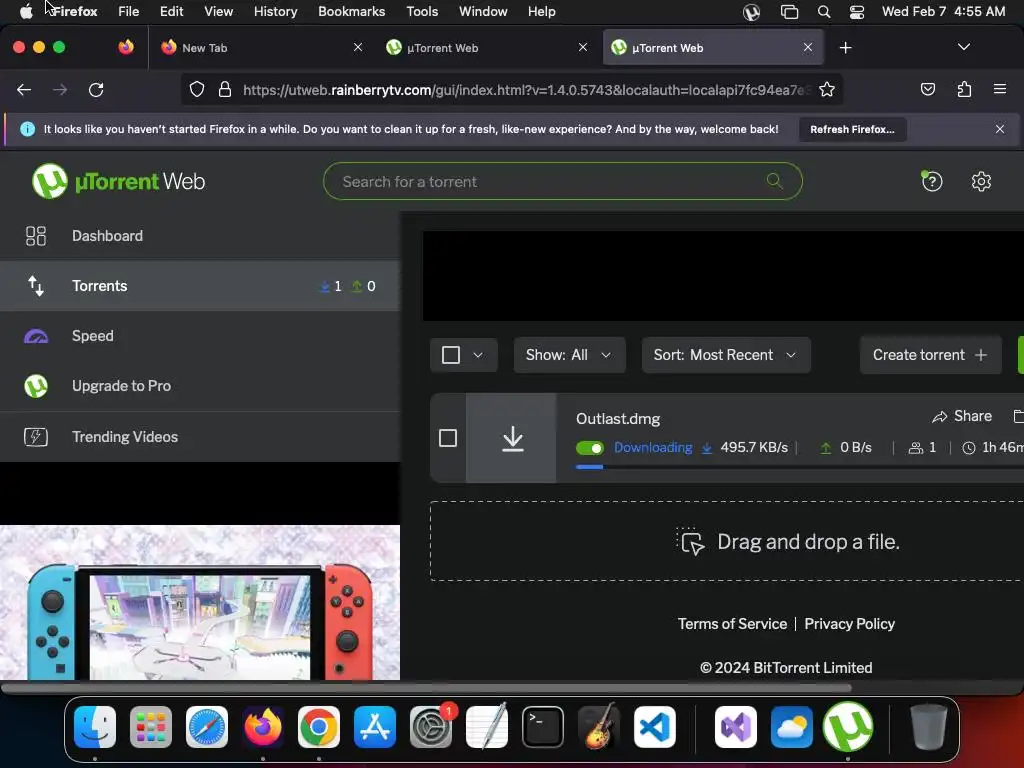Open Google Chrome from the Dock
The image size is (1024, 768).
319,726
